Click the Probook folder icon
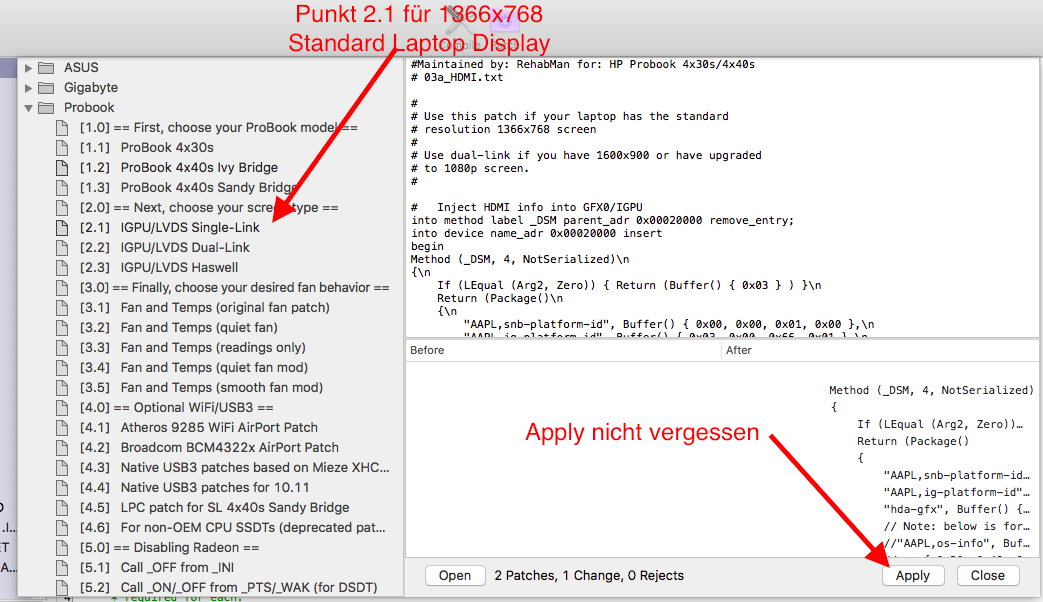 point(46,108)
